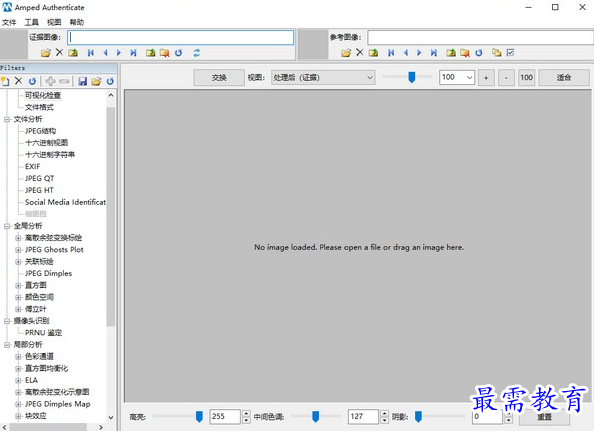Toggle the checkbox icon in reference toolbar

point(510,52)
